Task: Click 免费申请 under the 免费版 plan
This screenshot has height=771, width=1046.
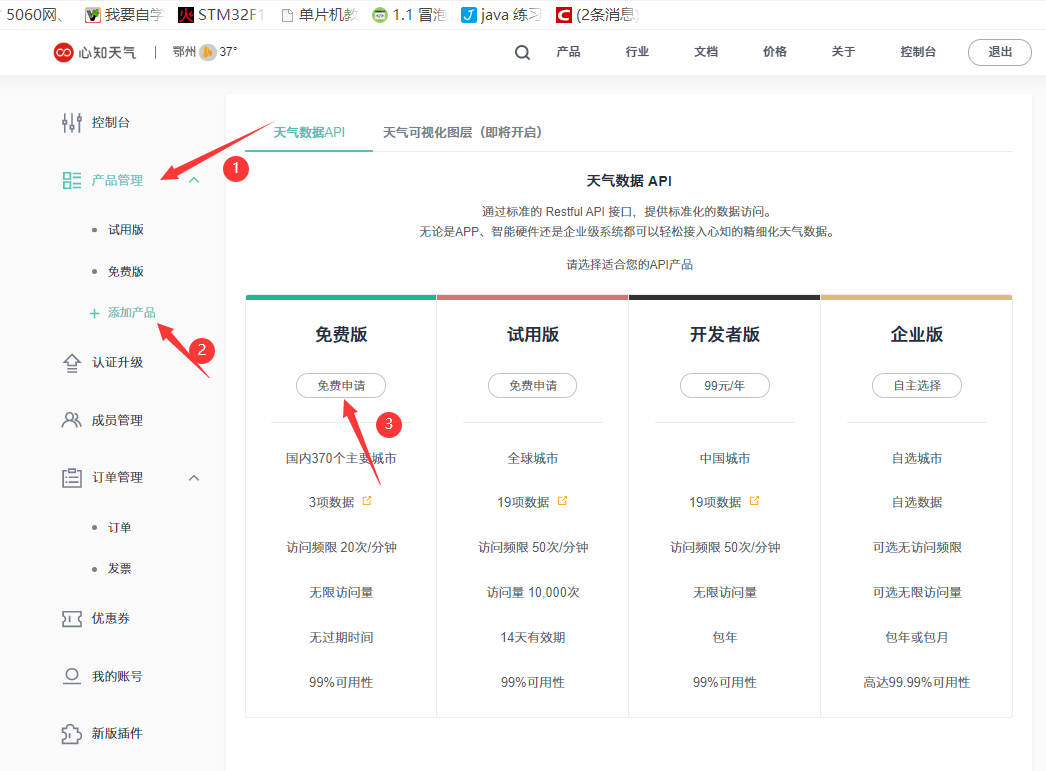Action: (x=340, y=385)
